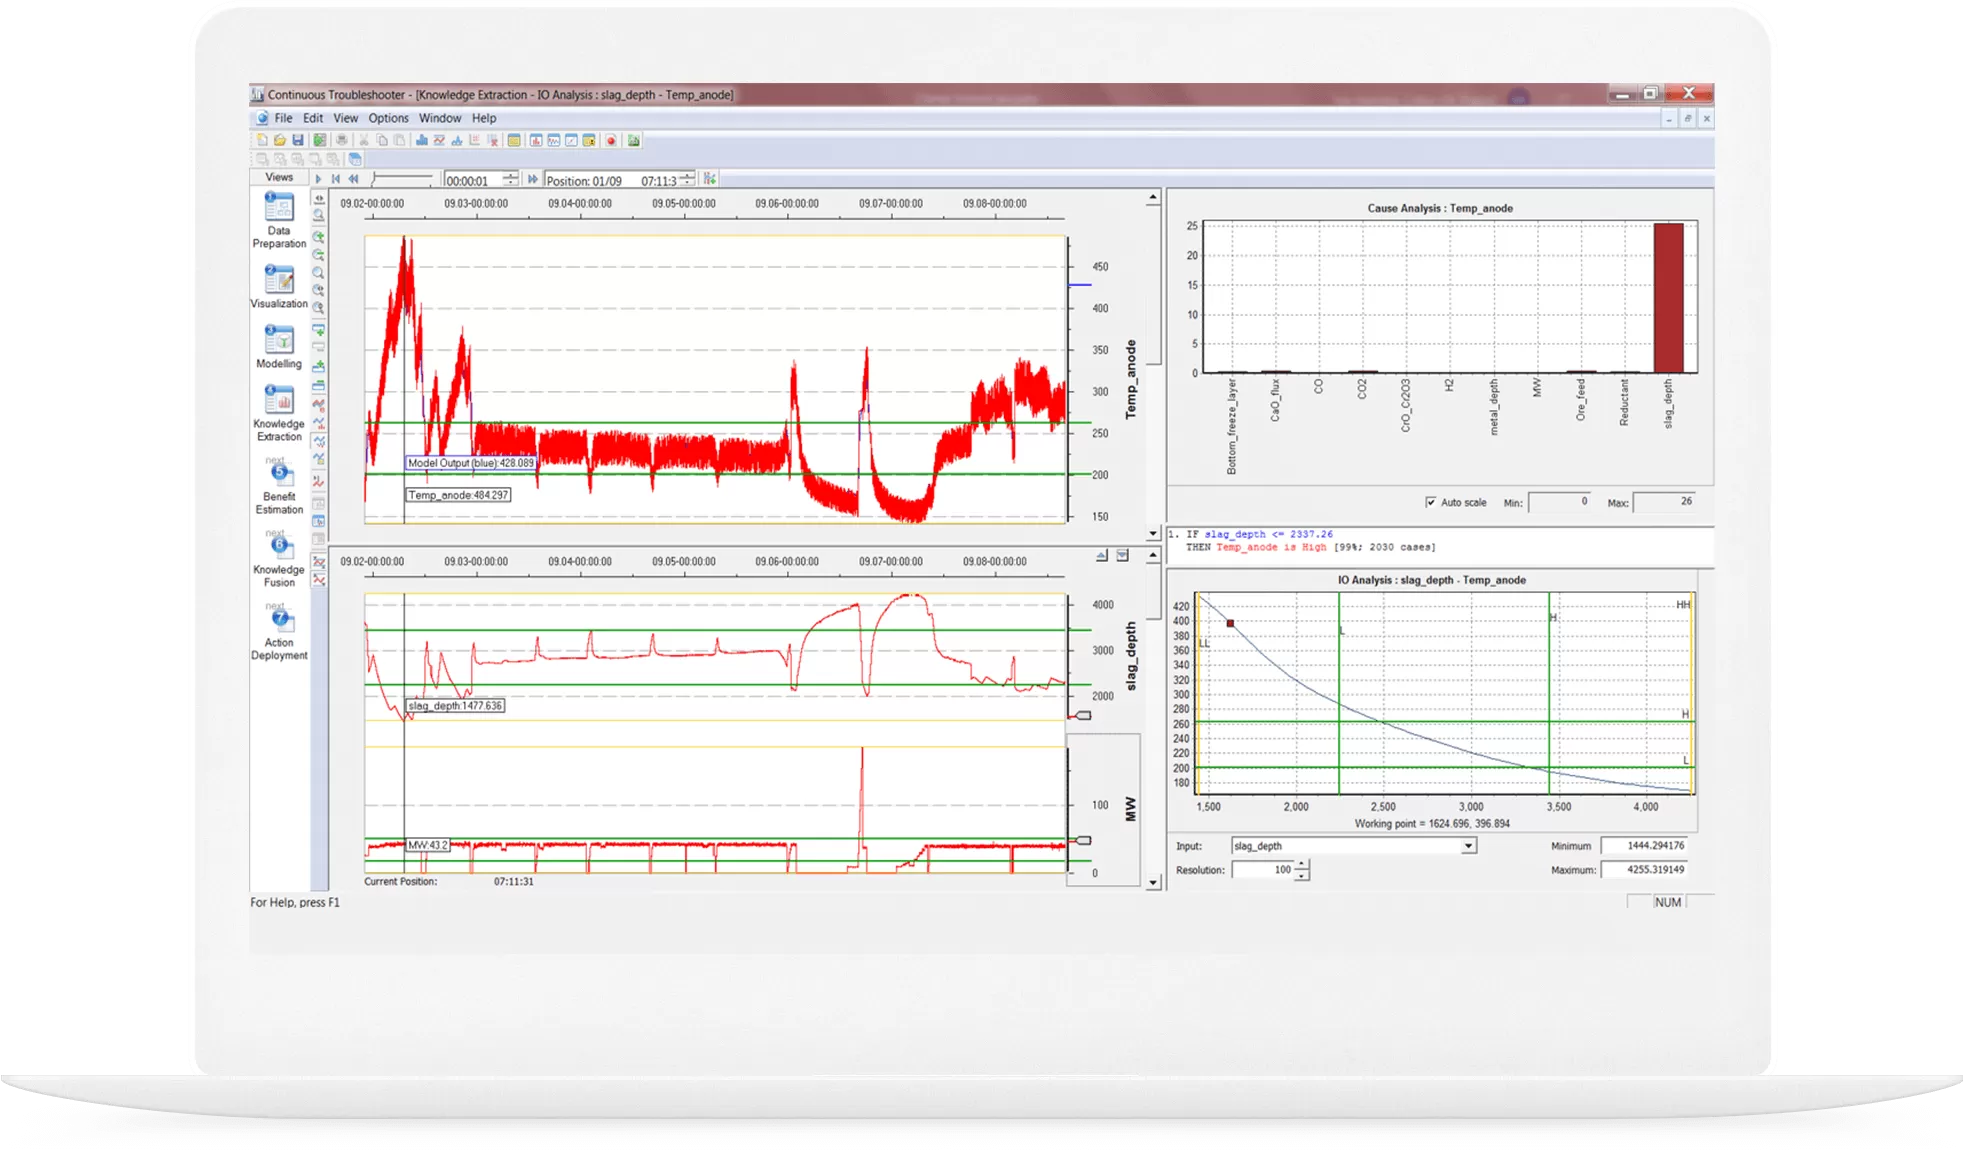The height and width of the screenshot is (1151, 1966).
Task: Open the Input slag_depth dropdown
Action: tap(1468, 846)
